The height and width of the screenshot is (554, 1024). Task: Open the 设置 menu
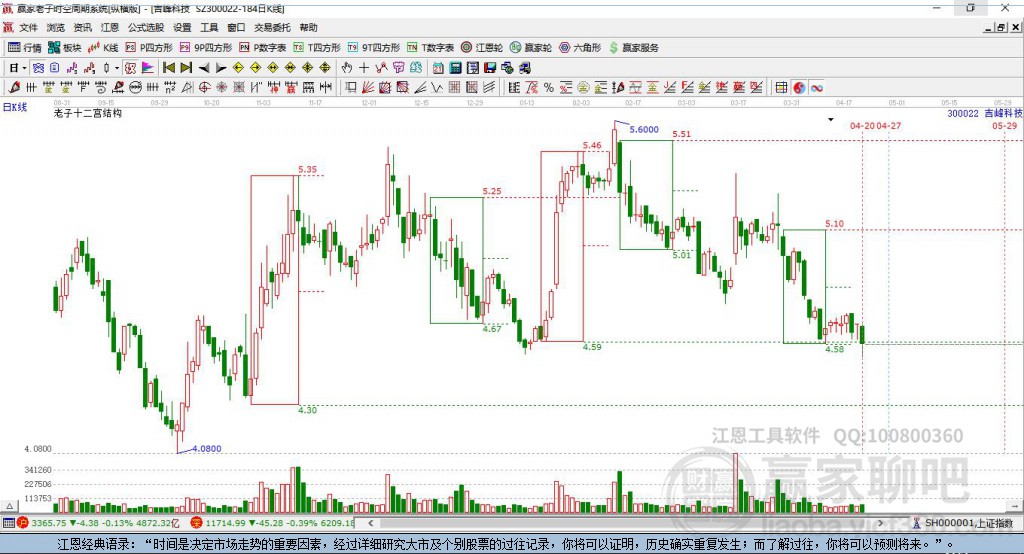[x=182, y=27]
